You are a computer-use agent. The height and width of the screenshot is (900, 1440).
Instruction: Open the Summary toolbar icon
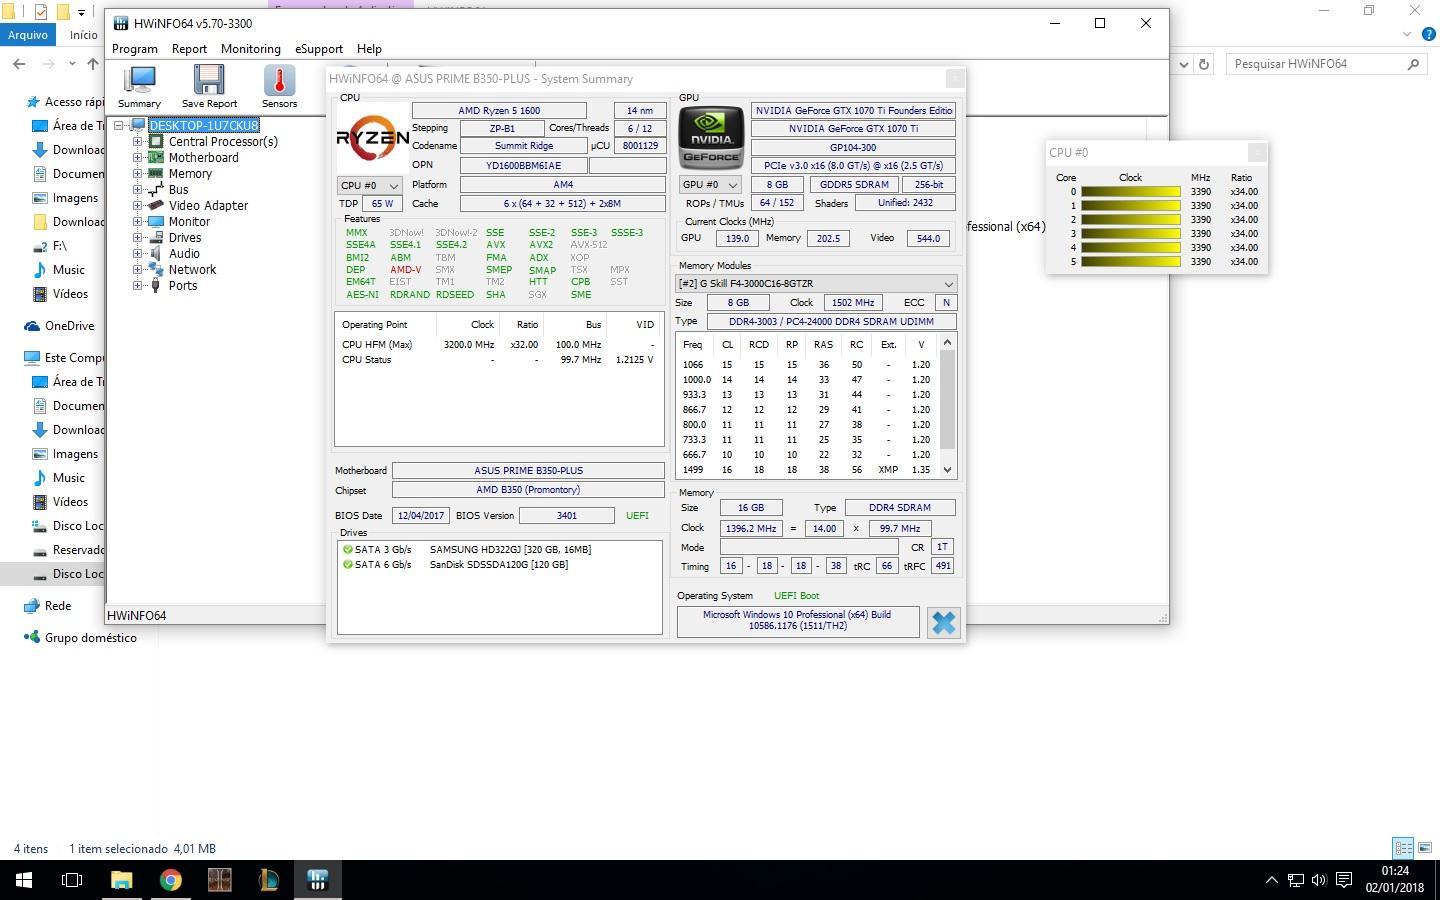(x=139, y=86)
